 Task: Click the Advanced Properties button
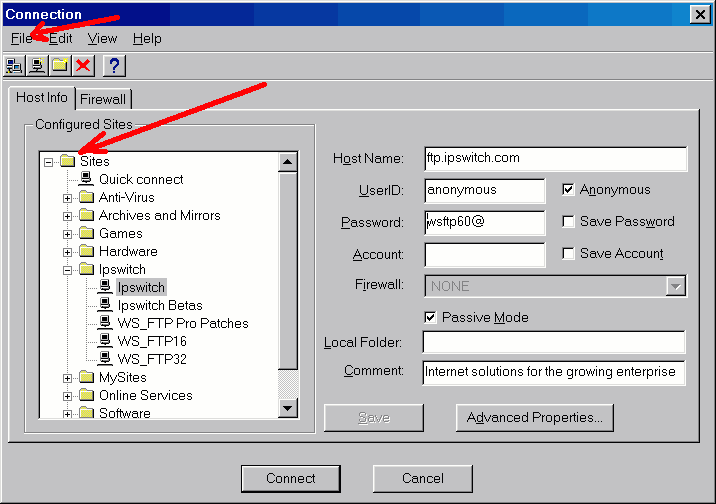[535, 418]
